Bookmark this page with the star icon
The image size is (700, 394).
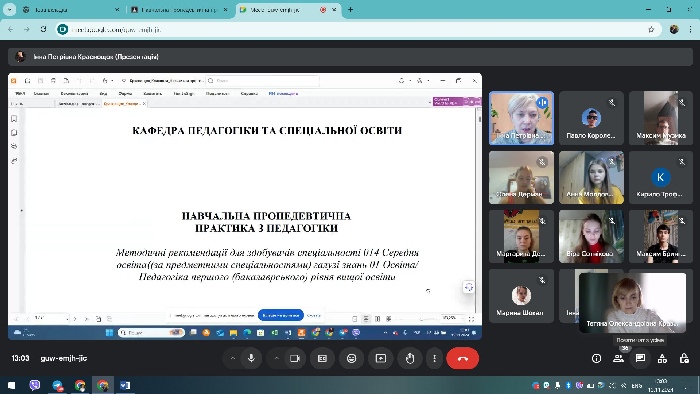tap(651, 29)
